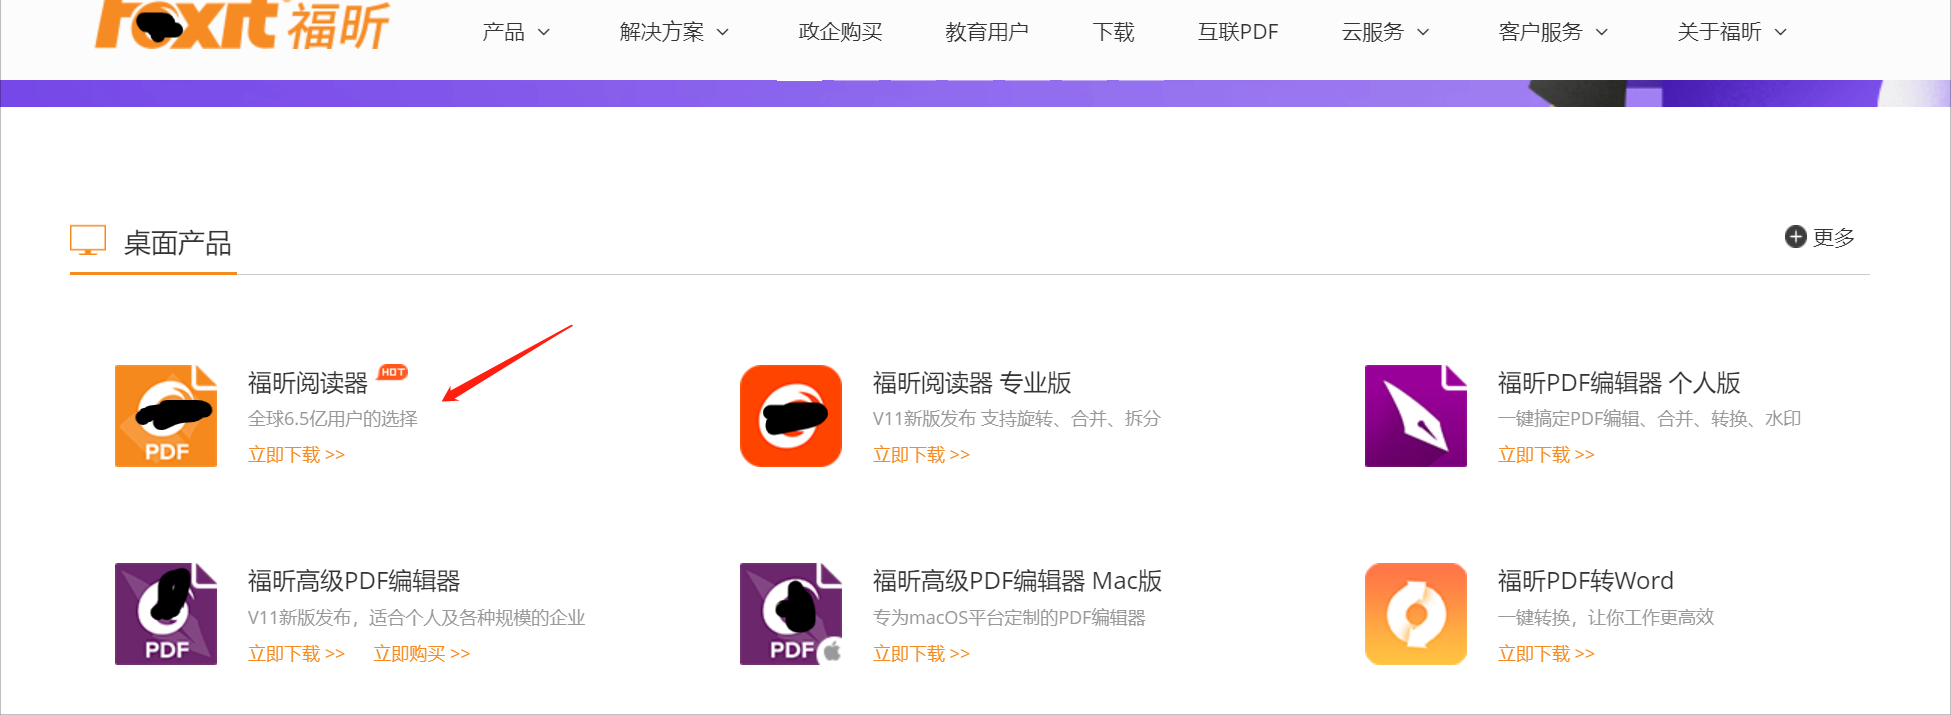This screenshot has height=715, width=1951.
Task: Click the plus icon beside 更多
Action: (x=1796, y=237)
